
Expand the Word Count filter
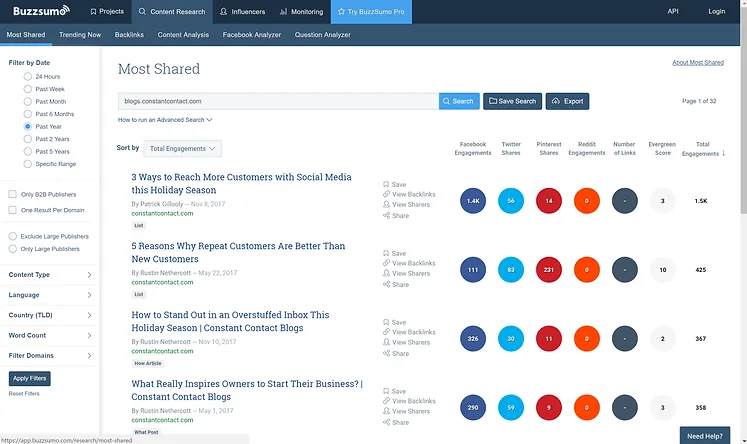[50, 335]
